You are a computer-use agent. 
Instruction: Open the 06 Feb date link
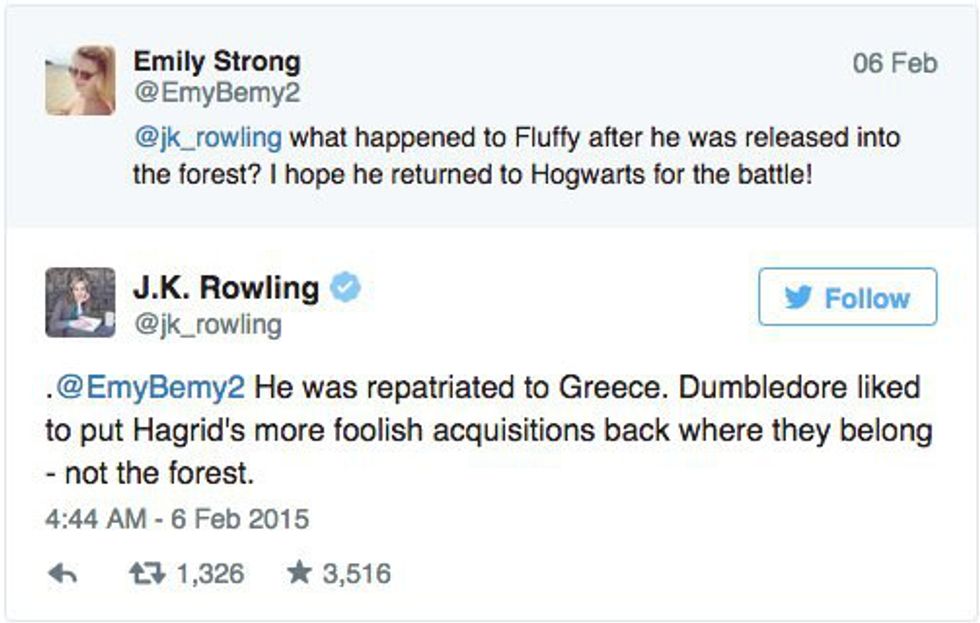[x=894, y=64]
